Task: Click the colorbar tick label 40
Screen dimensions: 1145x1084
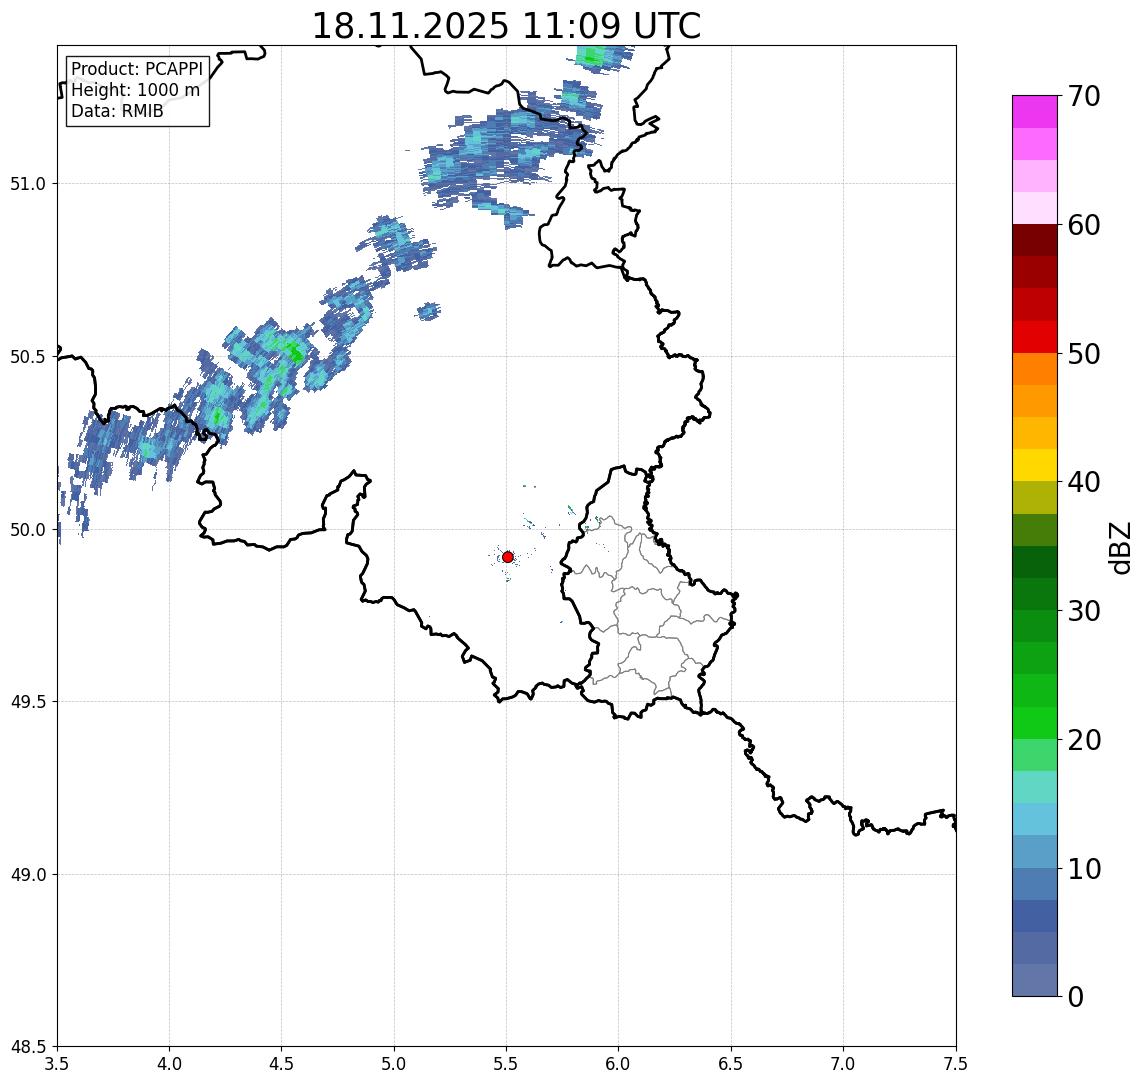Action: (1084, 482)
